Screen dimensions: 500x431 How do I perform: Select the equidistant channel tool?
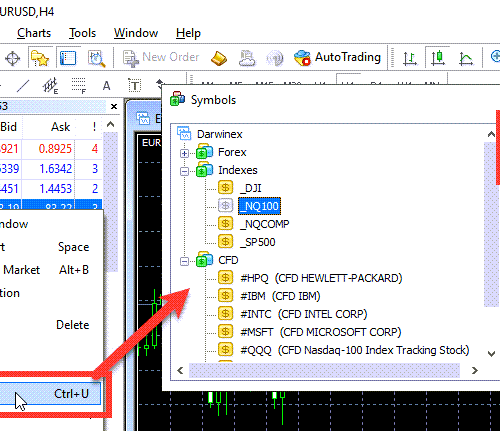point(51,86)
